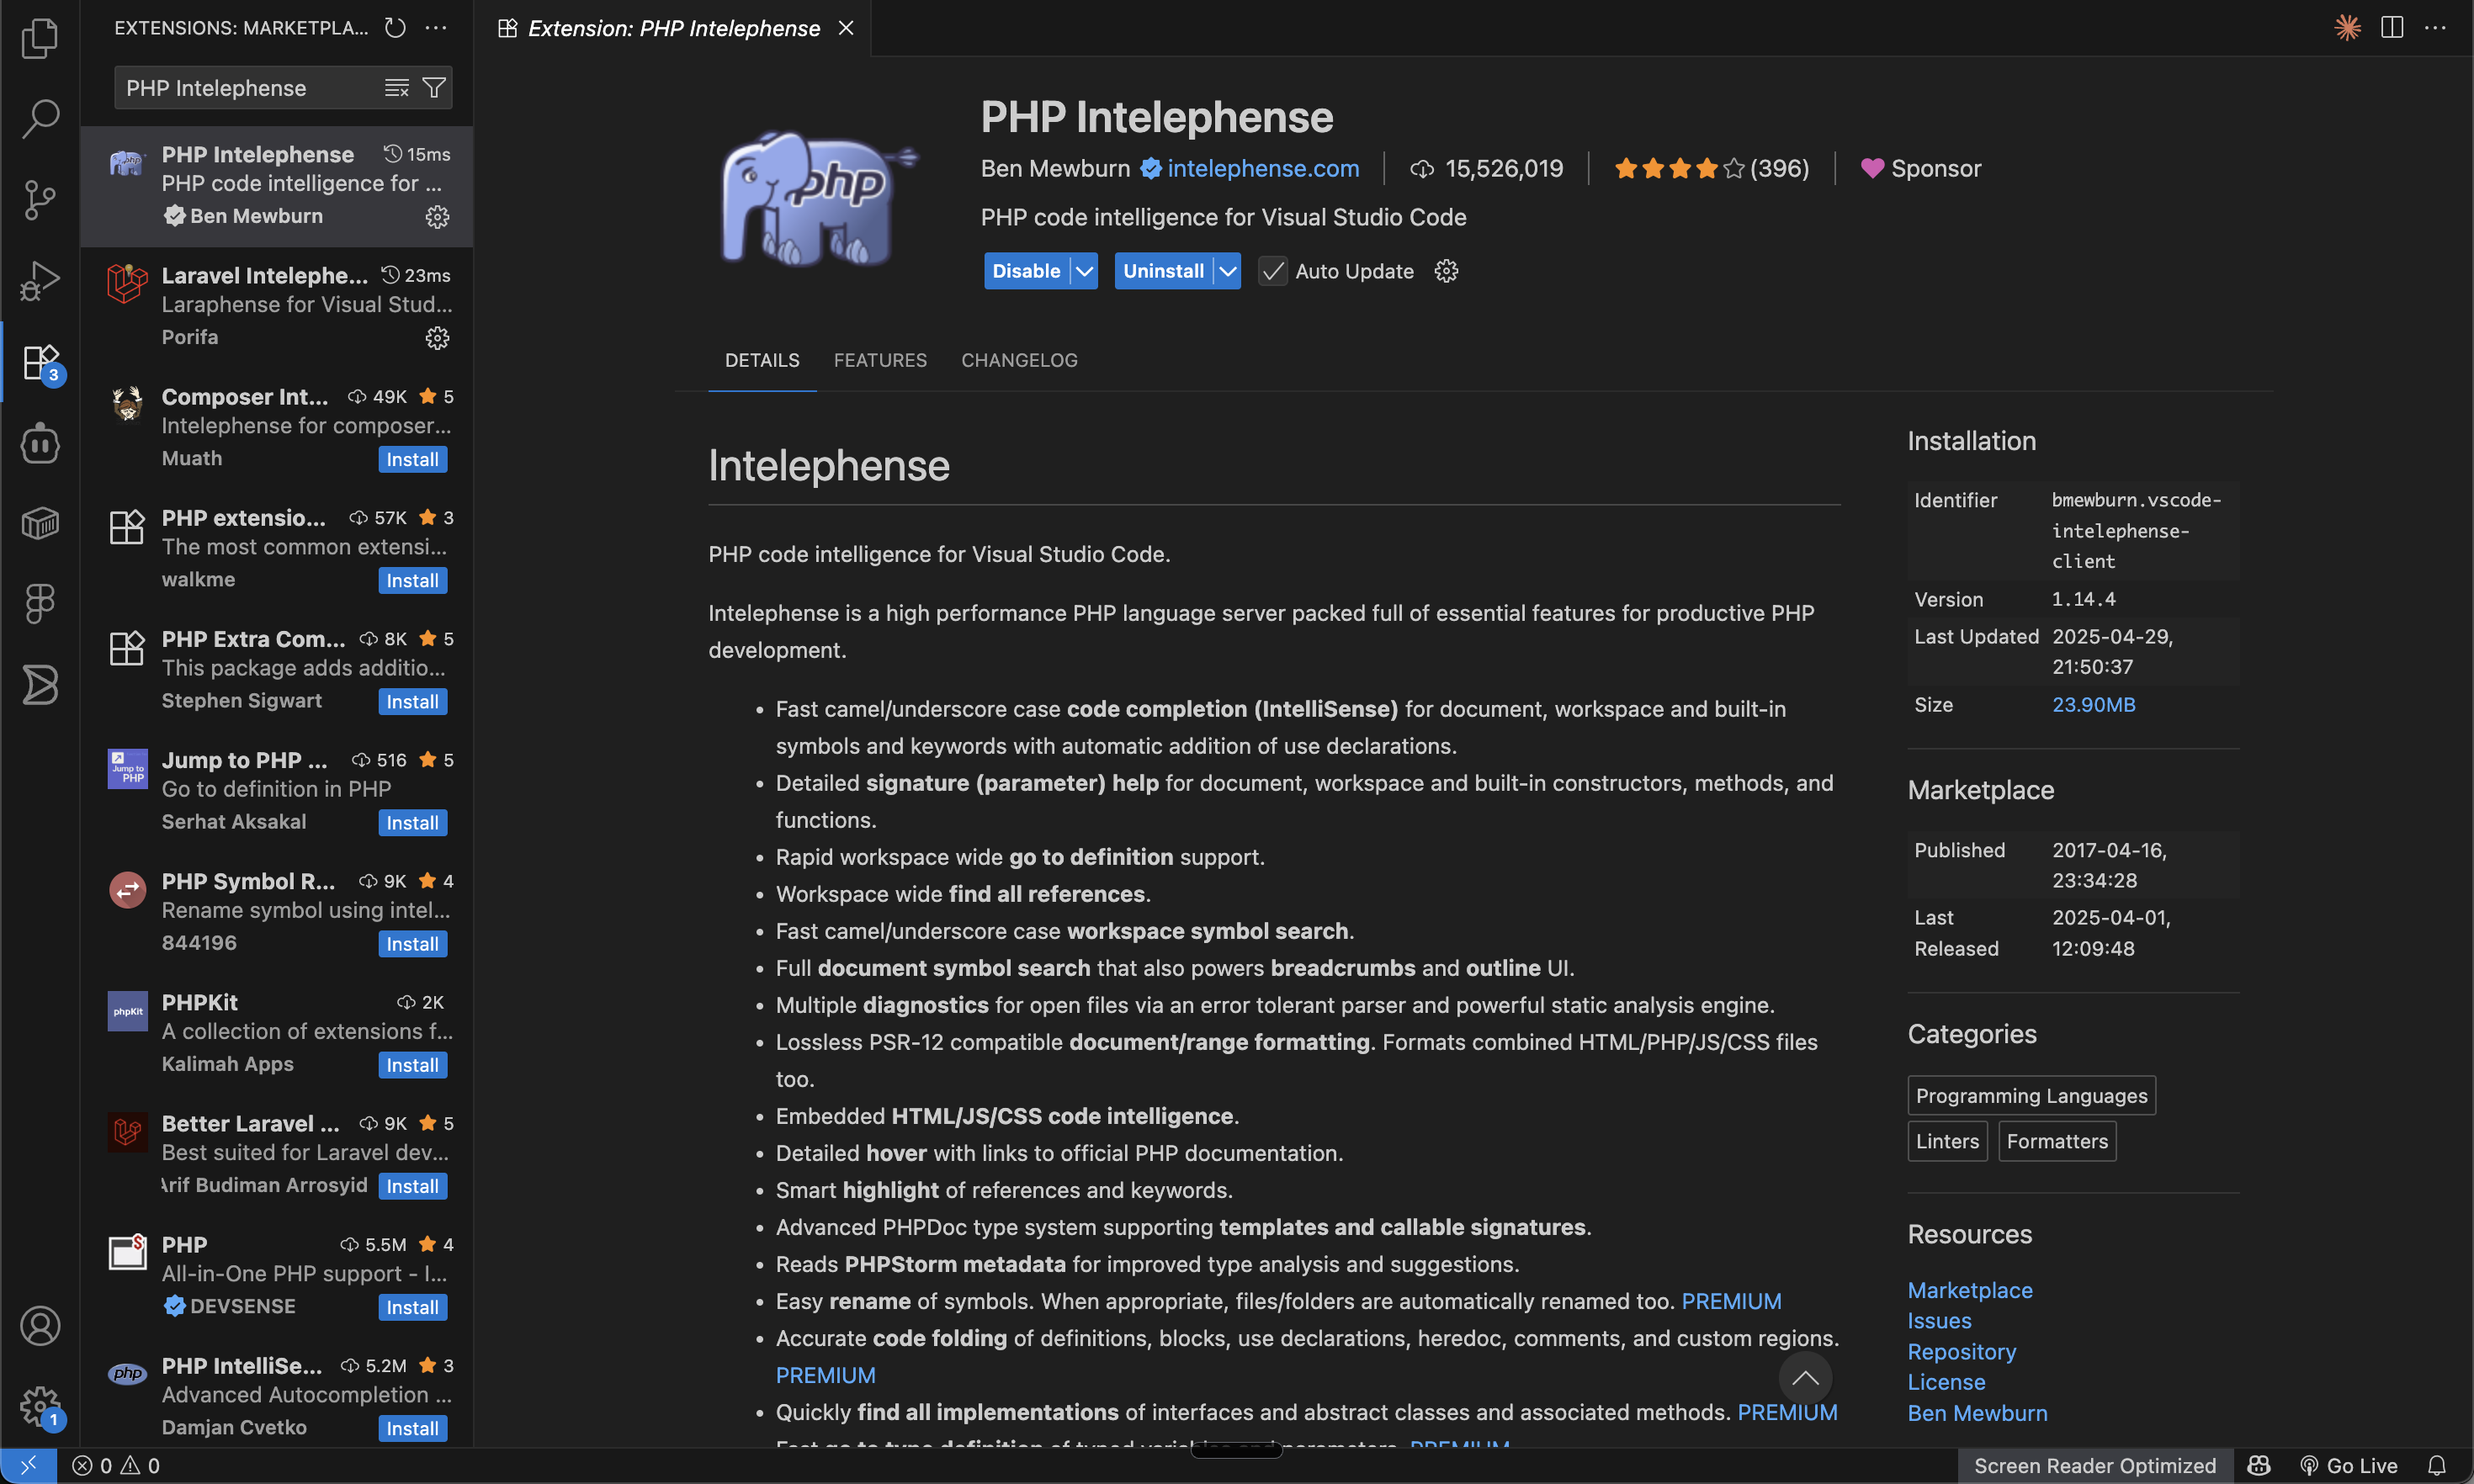This screenshot has height=1484, width=2474.
Task: Open the extension filter funnel icon
Action: [433, 87]
